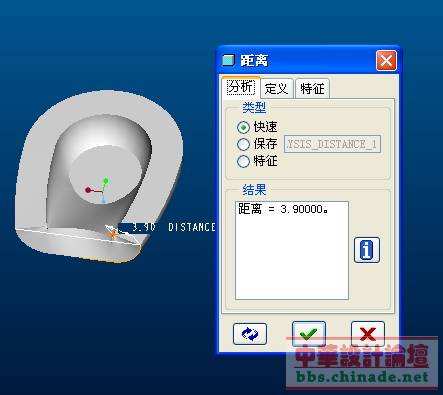Click the analysis name field YSIS_DISTANCE_1
Screen dimensions: 443x395
[x=332, y=144]
